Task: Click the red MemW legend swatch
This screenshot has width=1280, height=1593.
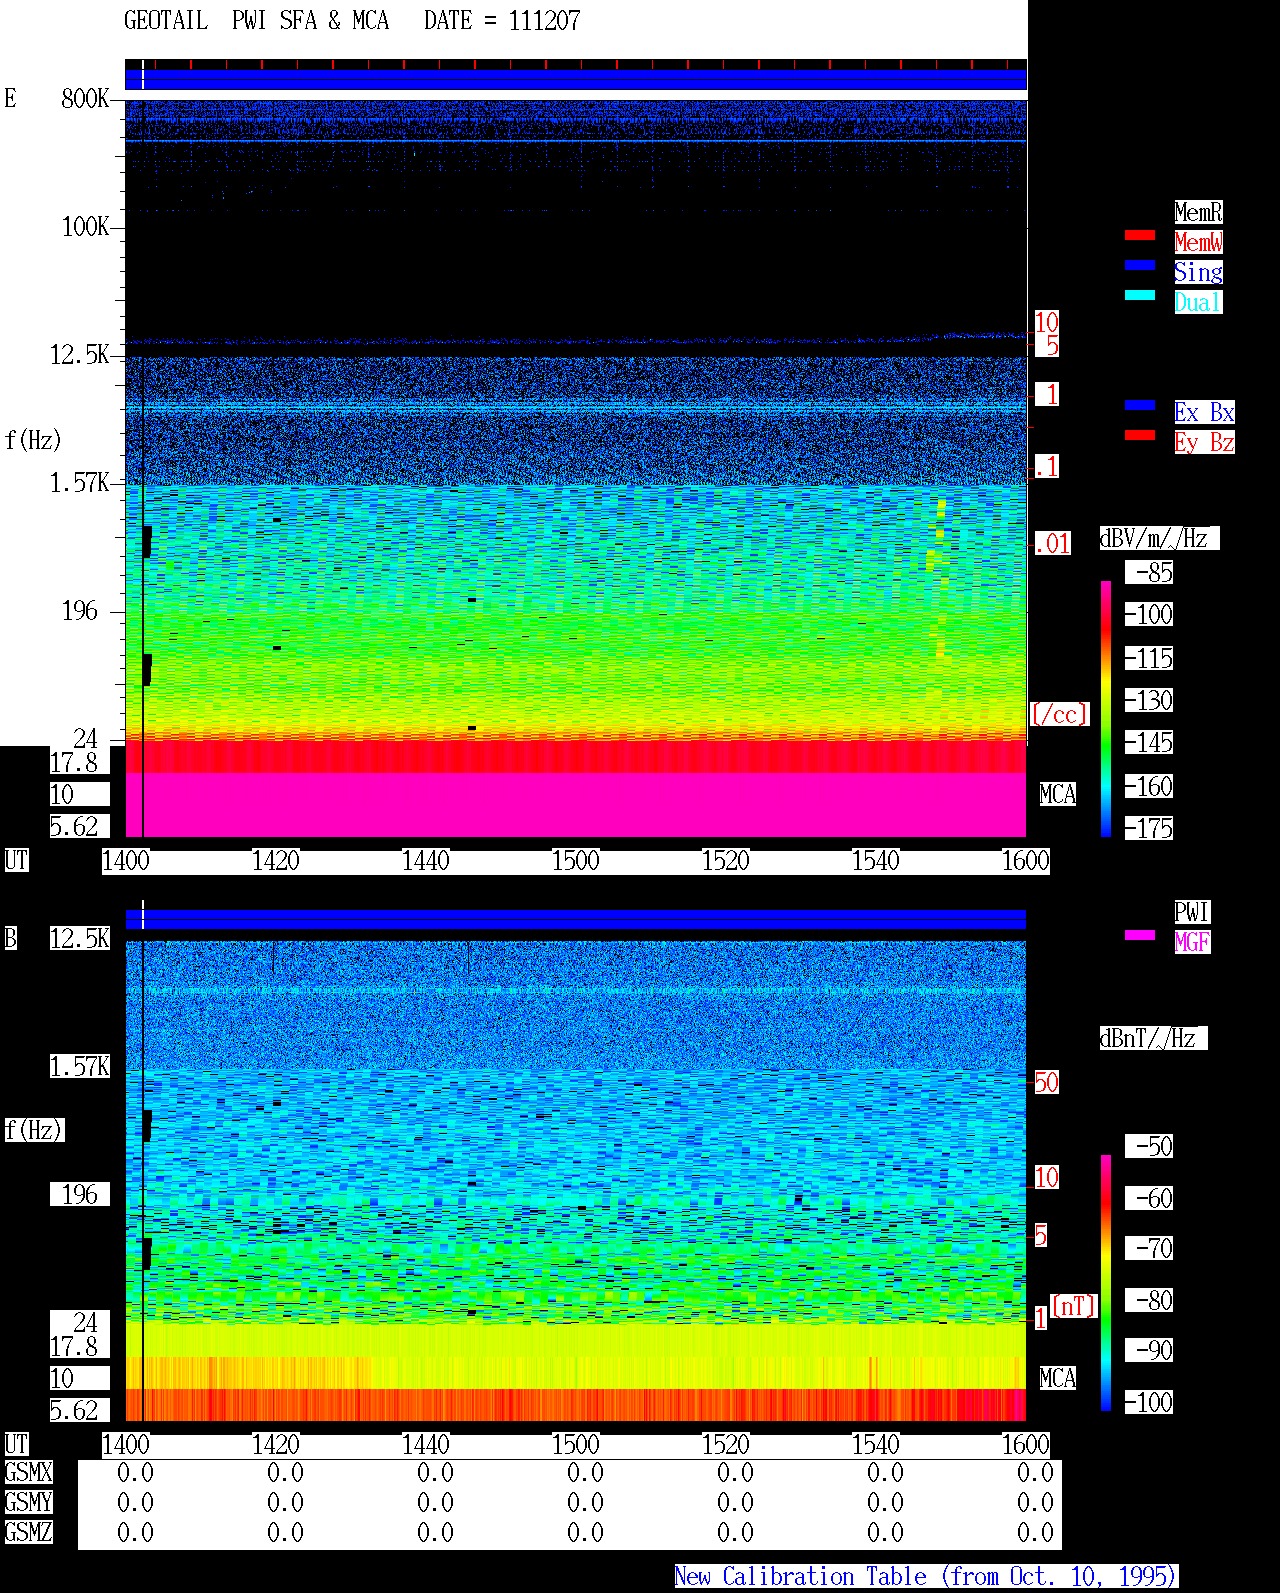Action: (1140, 235)
